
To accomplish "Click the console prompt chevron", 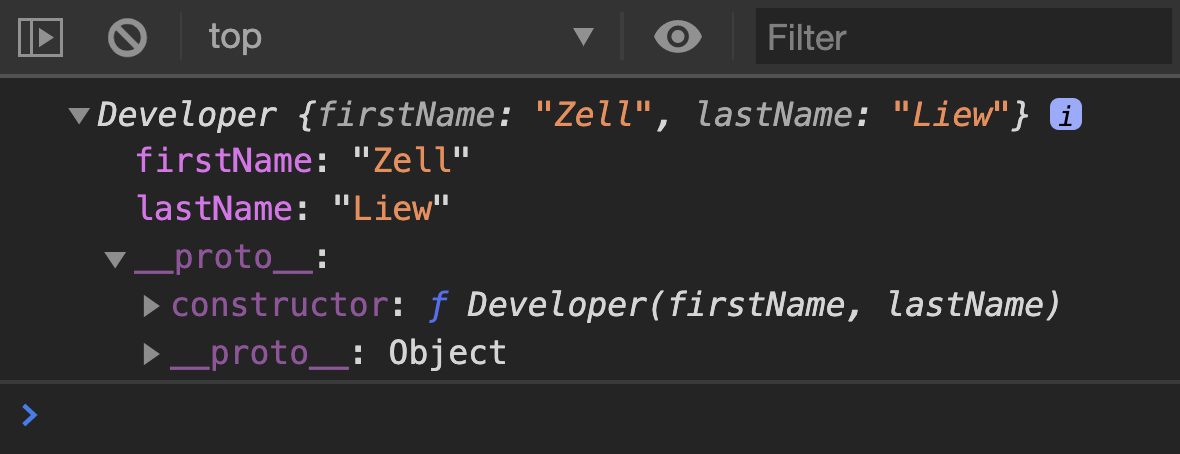I will [30, 415].
